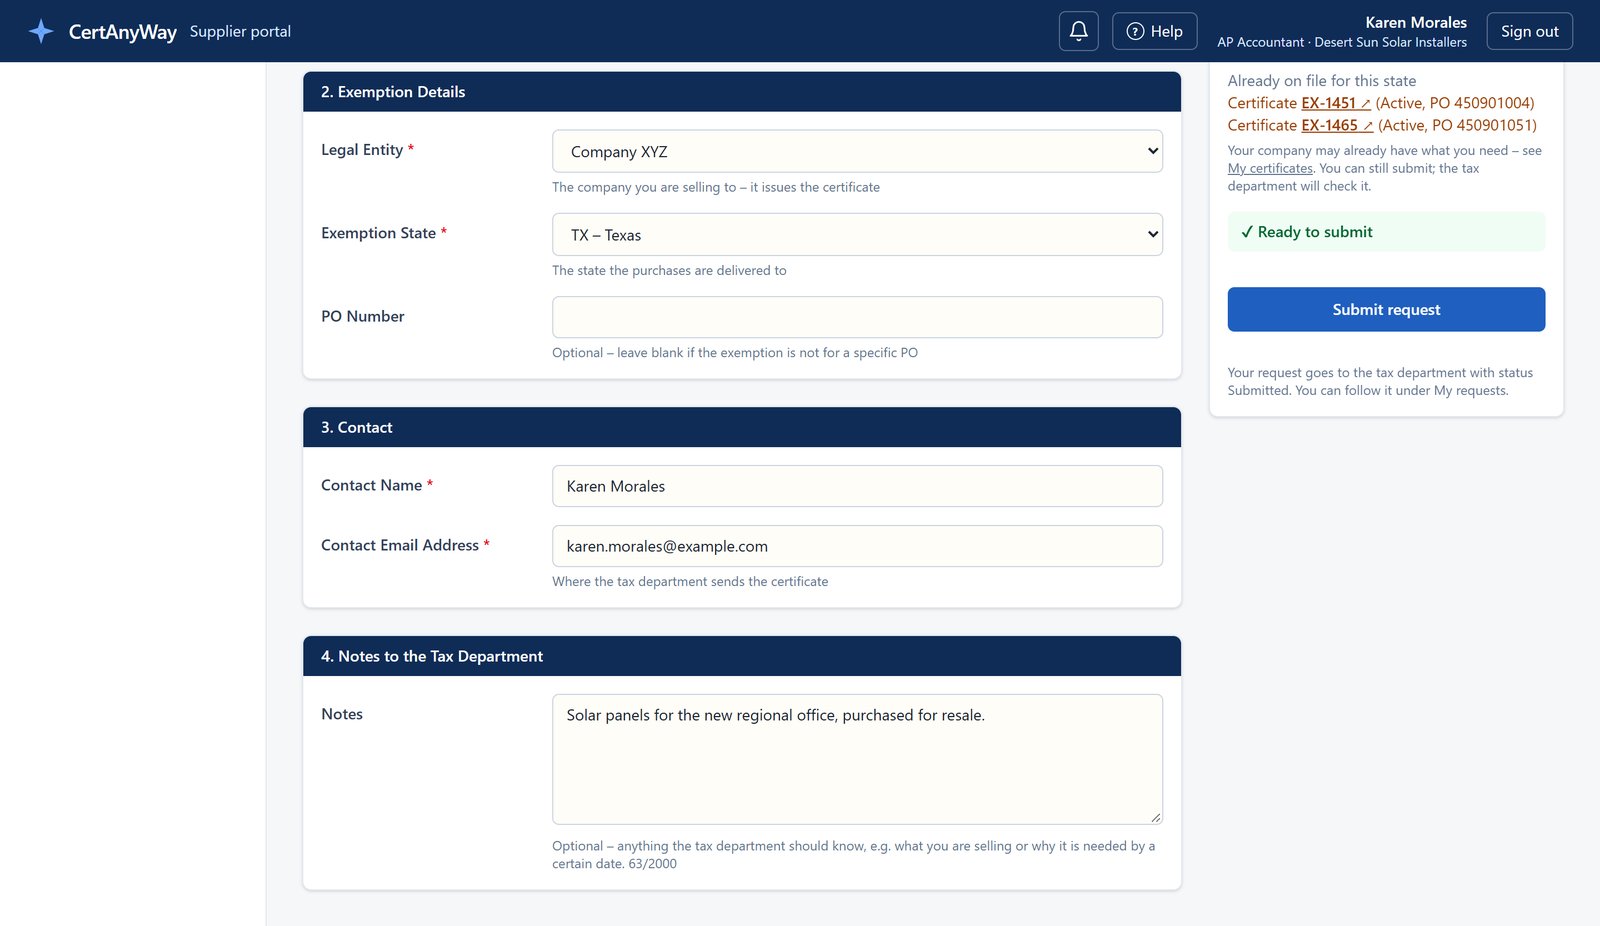The height and width of the screenshot is (926, 1600).
Task: Click the CertAnyWay brand name
Action: coord(122,32)
